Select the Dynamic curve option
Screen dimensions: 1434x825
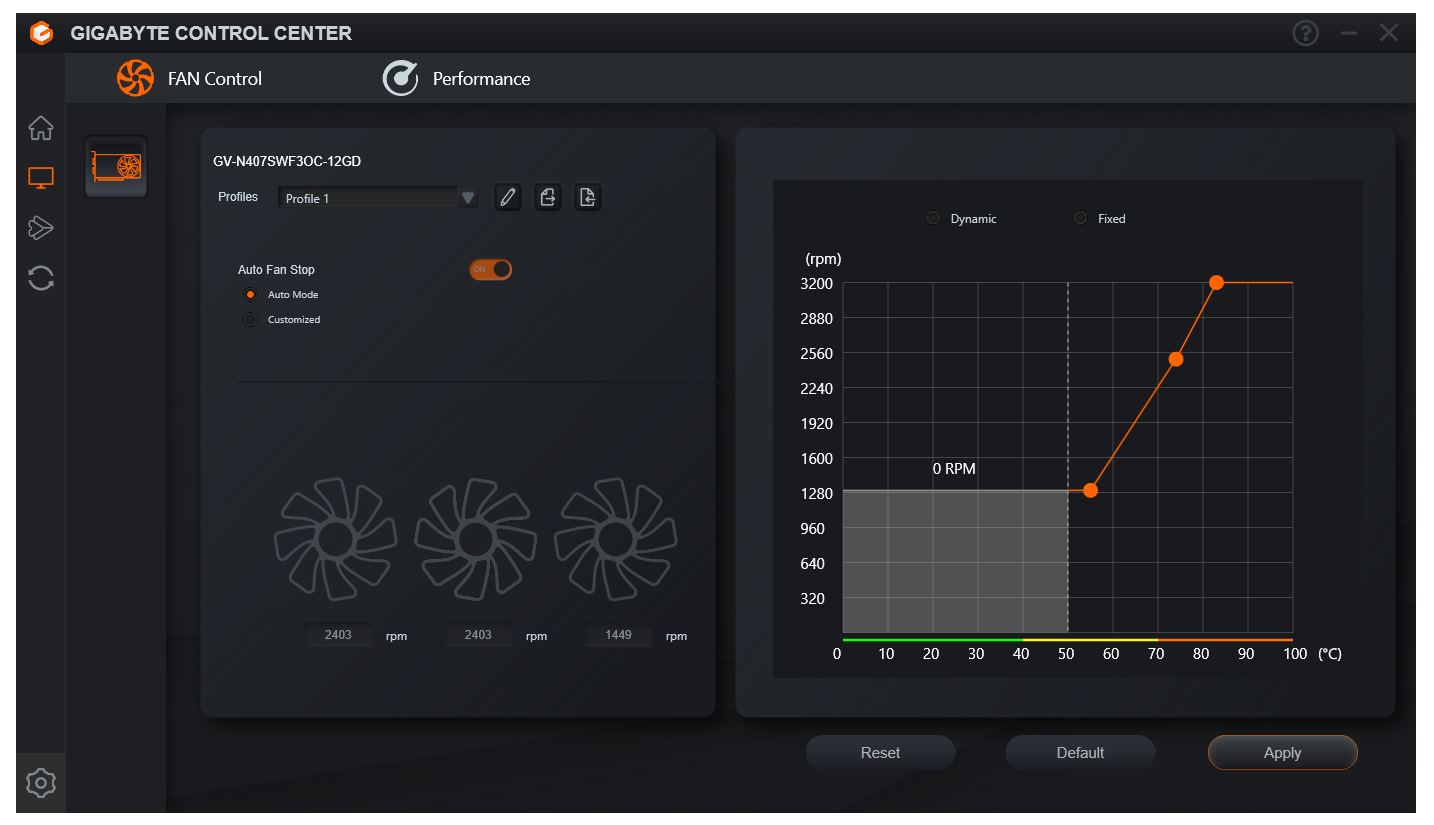tap(933, 218)
